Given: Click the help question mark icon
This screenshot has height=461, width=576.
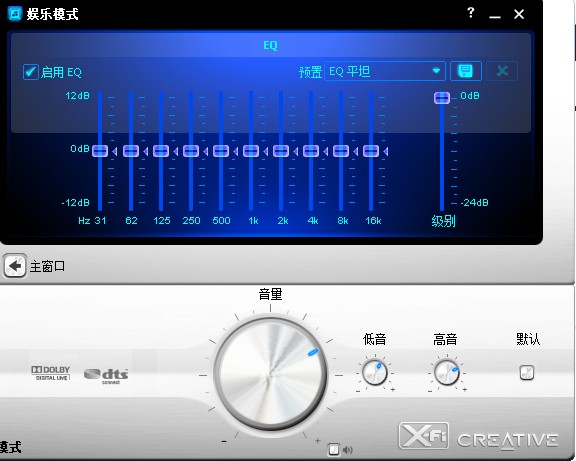Looking at the screenshot, I should (x=471, y=13).
